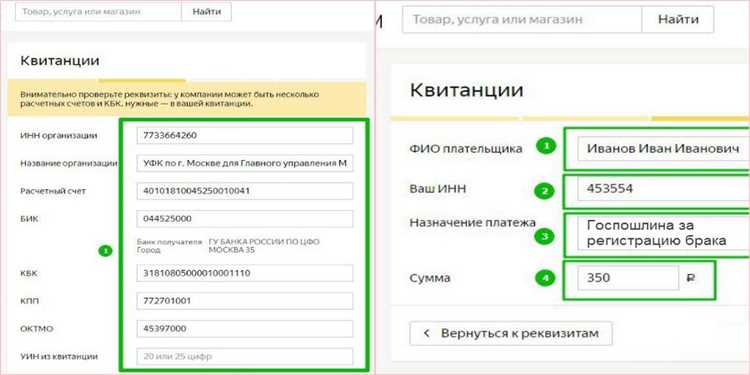Click the БИК field 044525000
750x375 pixels.
245,219
